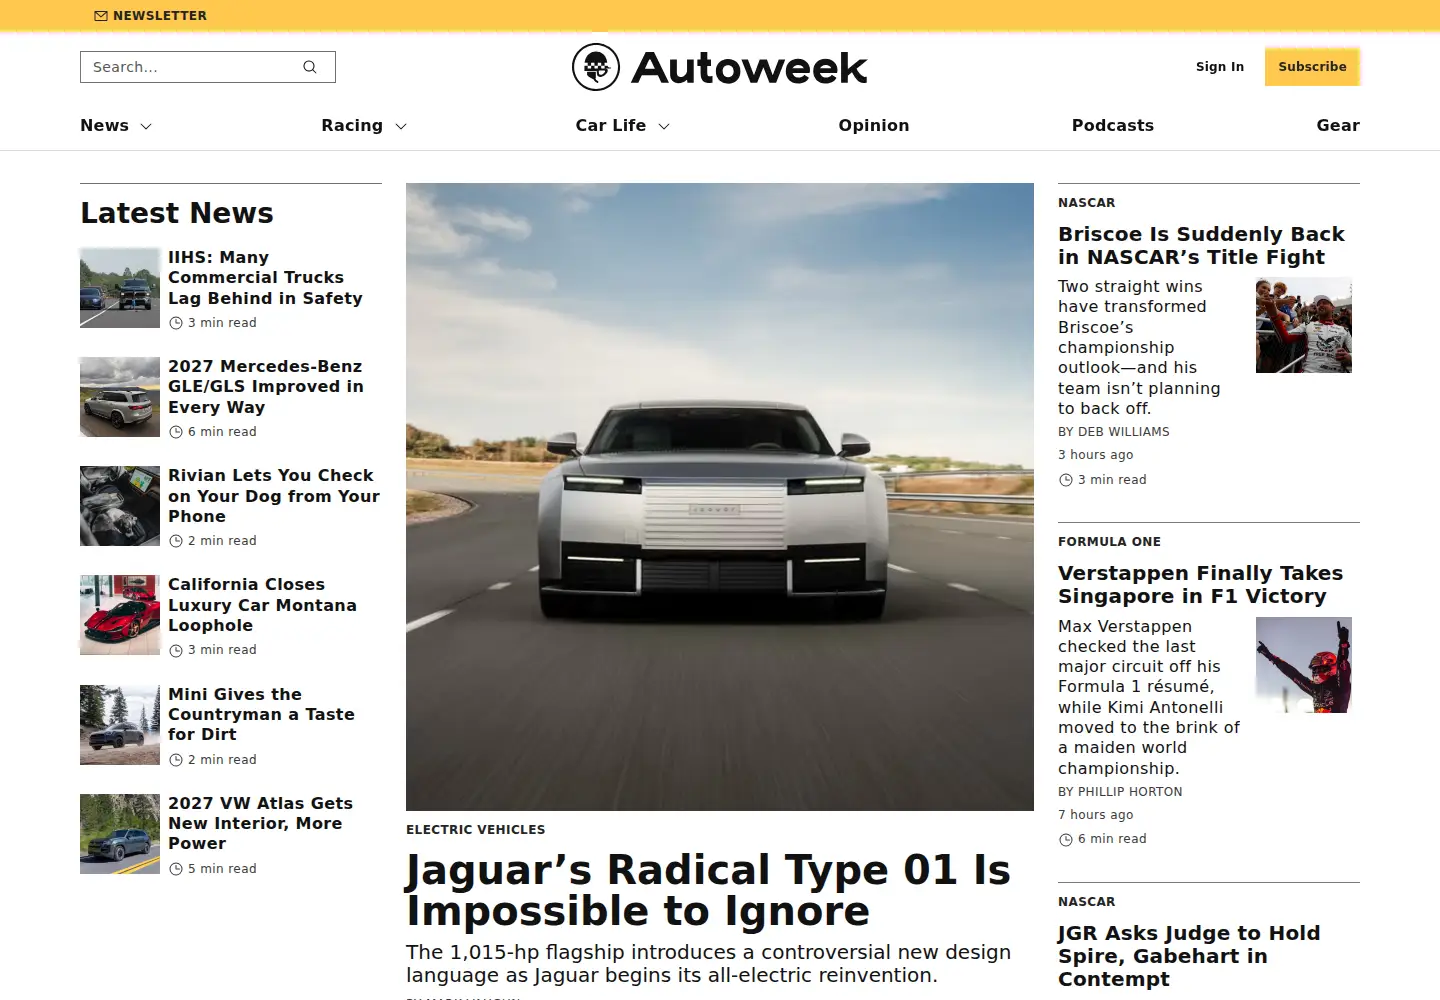
Task: Open 'Mini Gives the Countryman a Taste for Dirt'
Action: pyautogui.click(x=261, y=714)
